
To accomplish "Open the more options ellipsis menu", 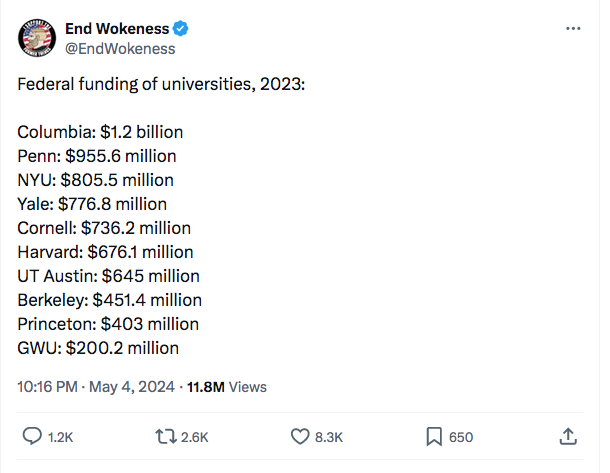I will (x=573, y=29).
